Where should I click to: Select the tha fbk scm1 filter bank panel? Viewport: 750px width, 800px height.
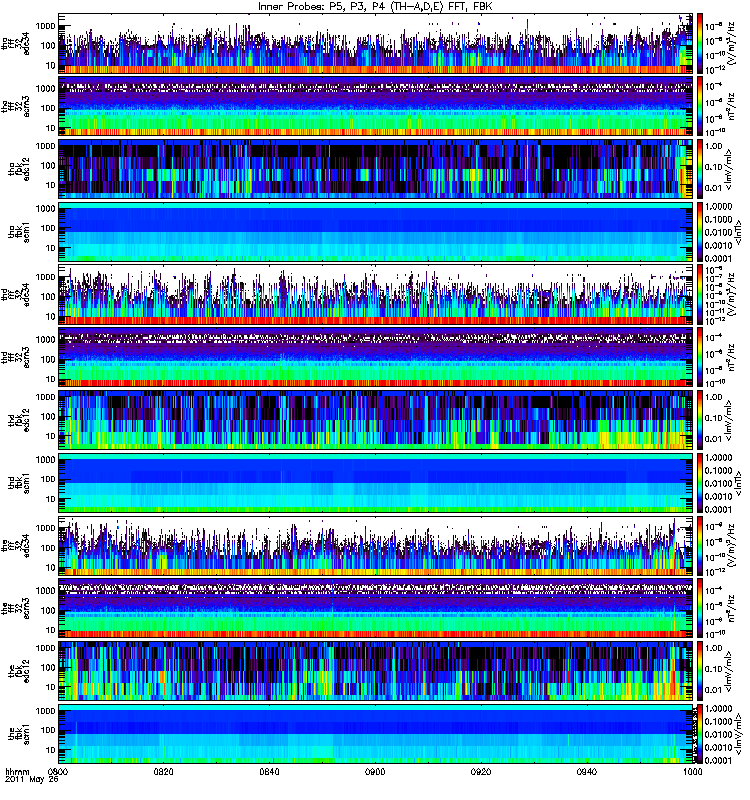coord(375,232)
